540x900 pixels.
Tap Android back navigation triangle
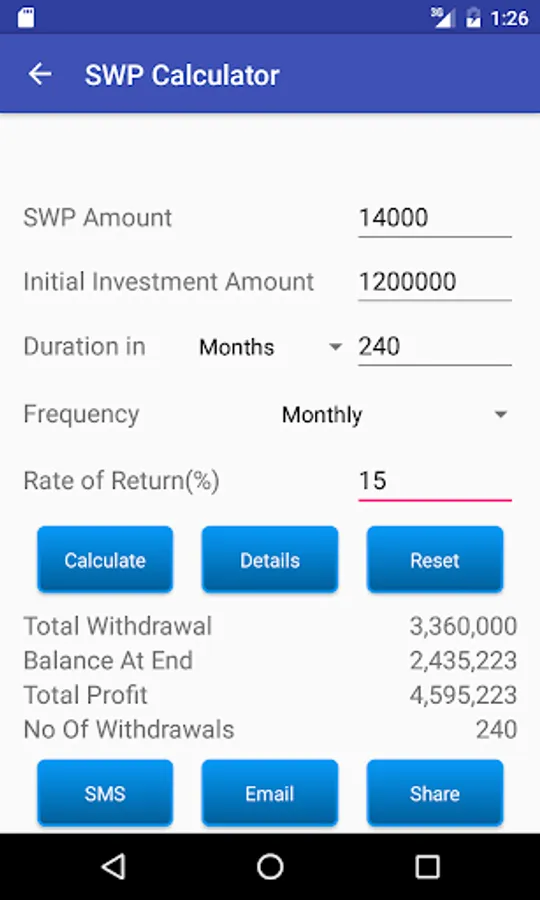click(x=112, y=866)
